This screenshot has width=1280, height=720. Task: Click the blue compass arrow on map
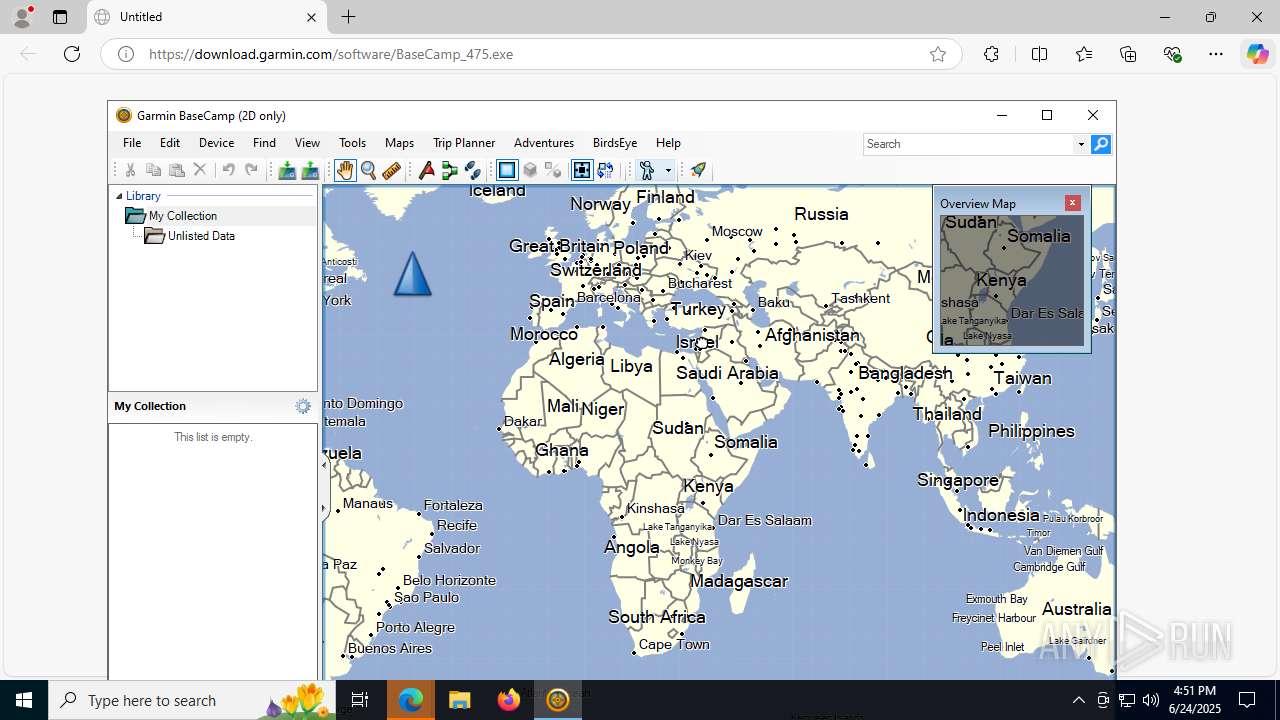click(412, 274)
